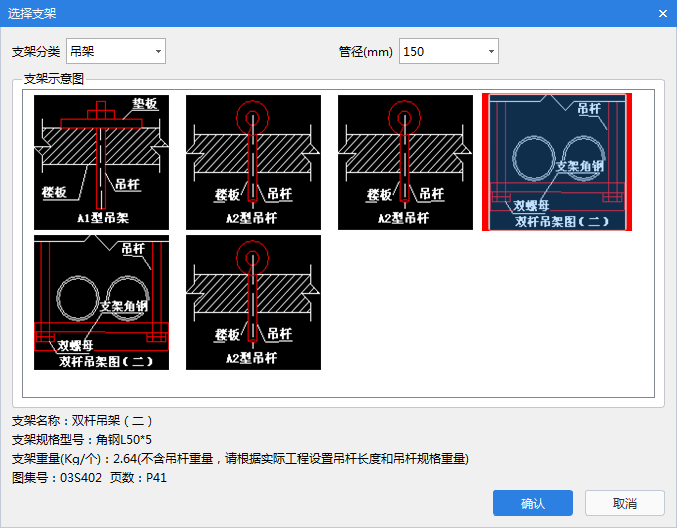Open the 支架分类 dropdown showing 吊架
The height and width of the screenshot is (528, 677).
116,51
